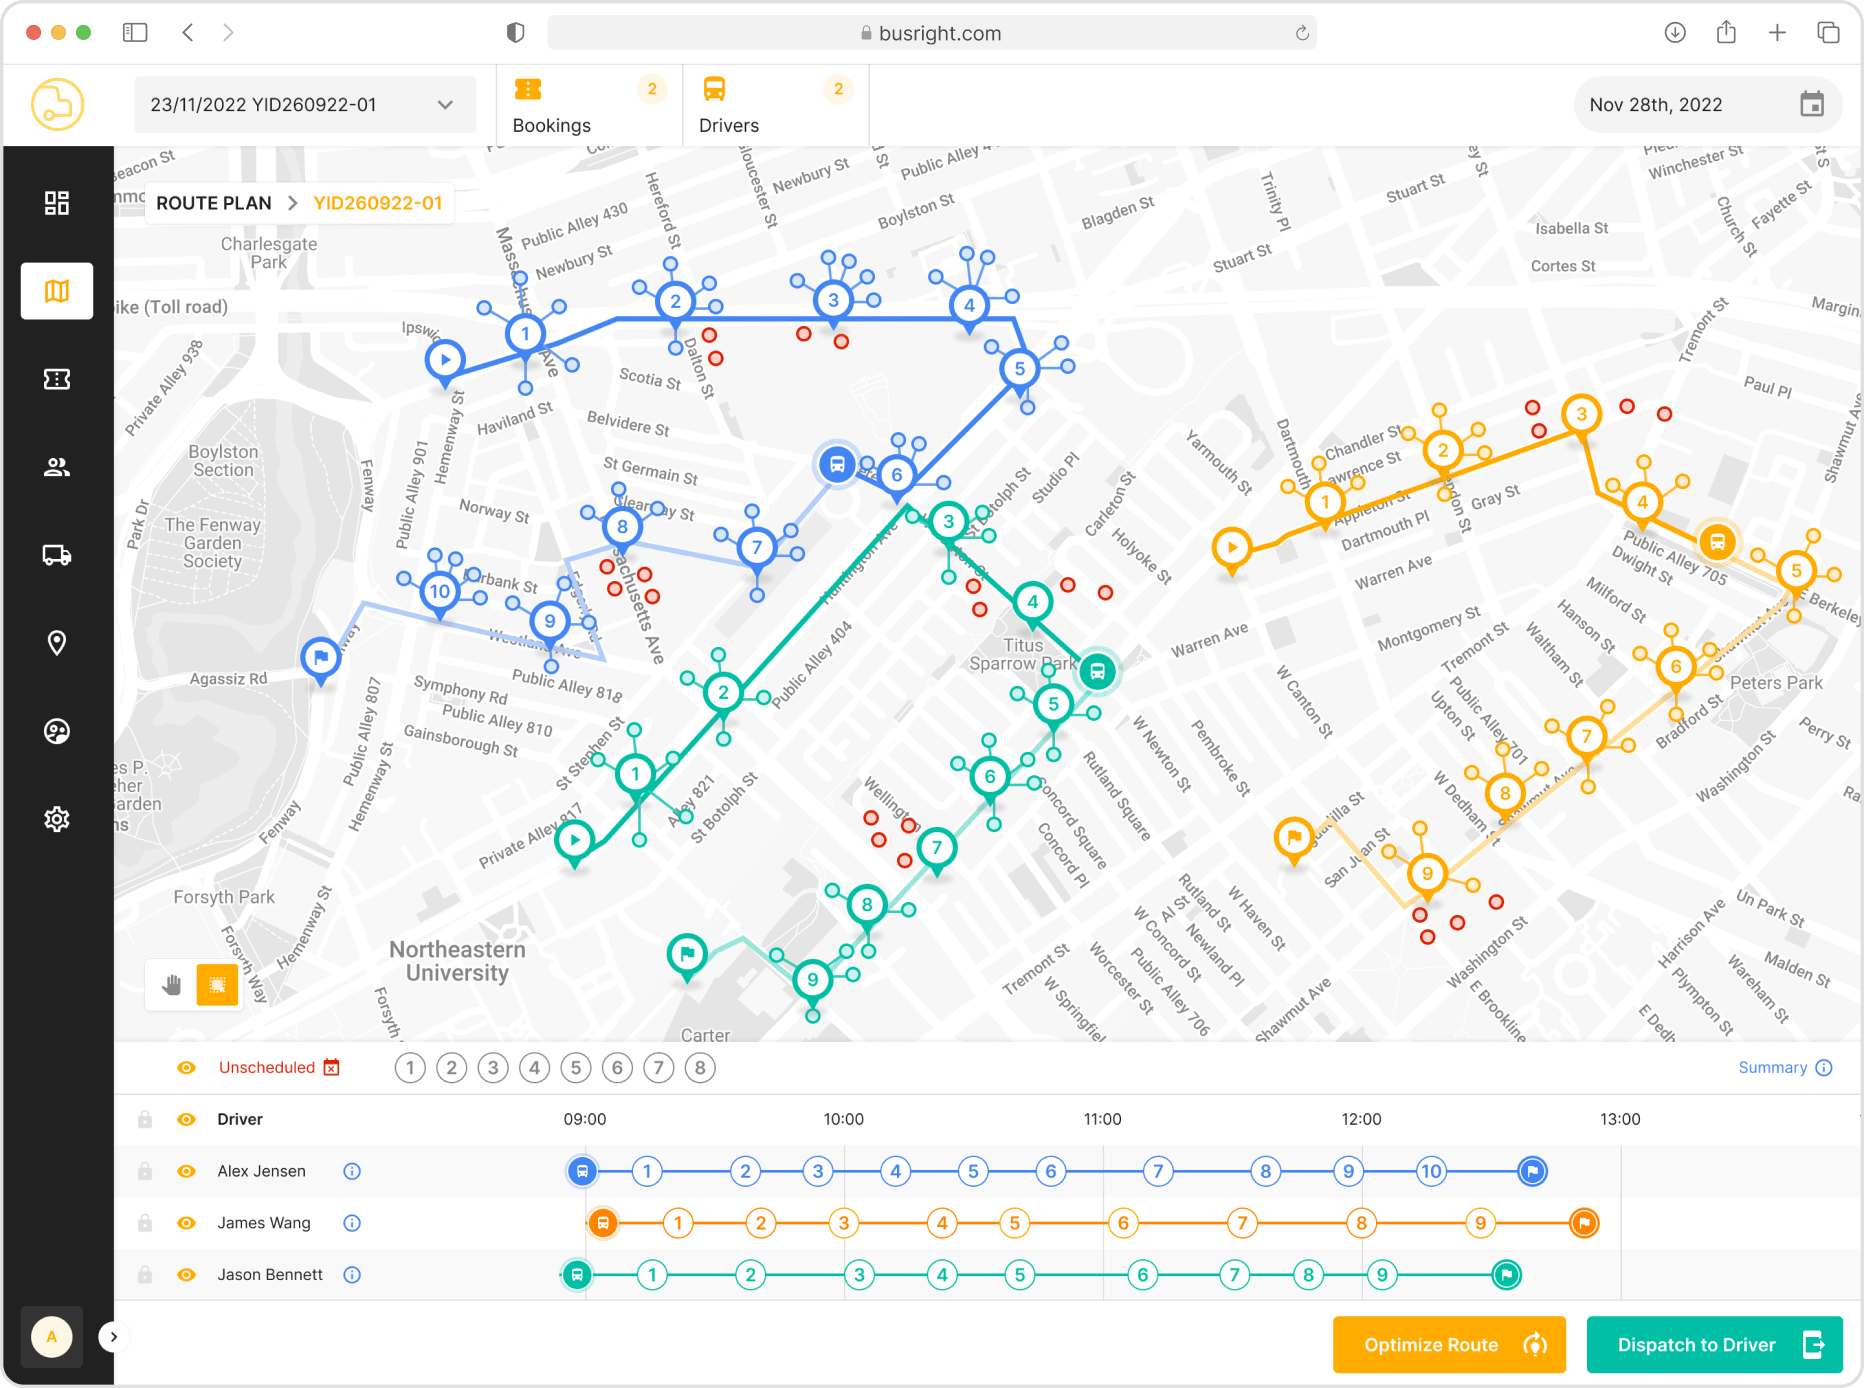Select the map view icon in sidebar
Viewport: 1864px width, 1388px height.
tap(57, 291)
